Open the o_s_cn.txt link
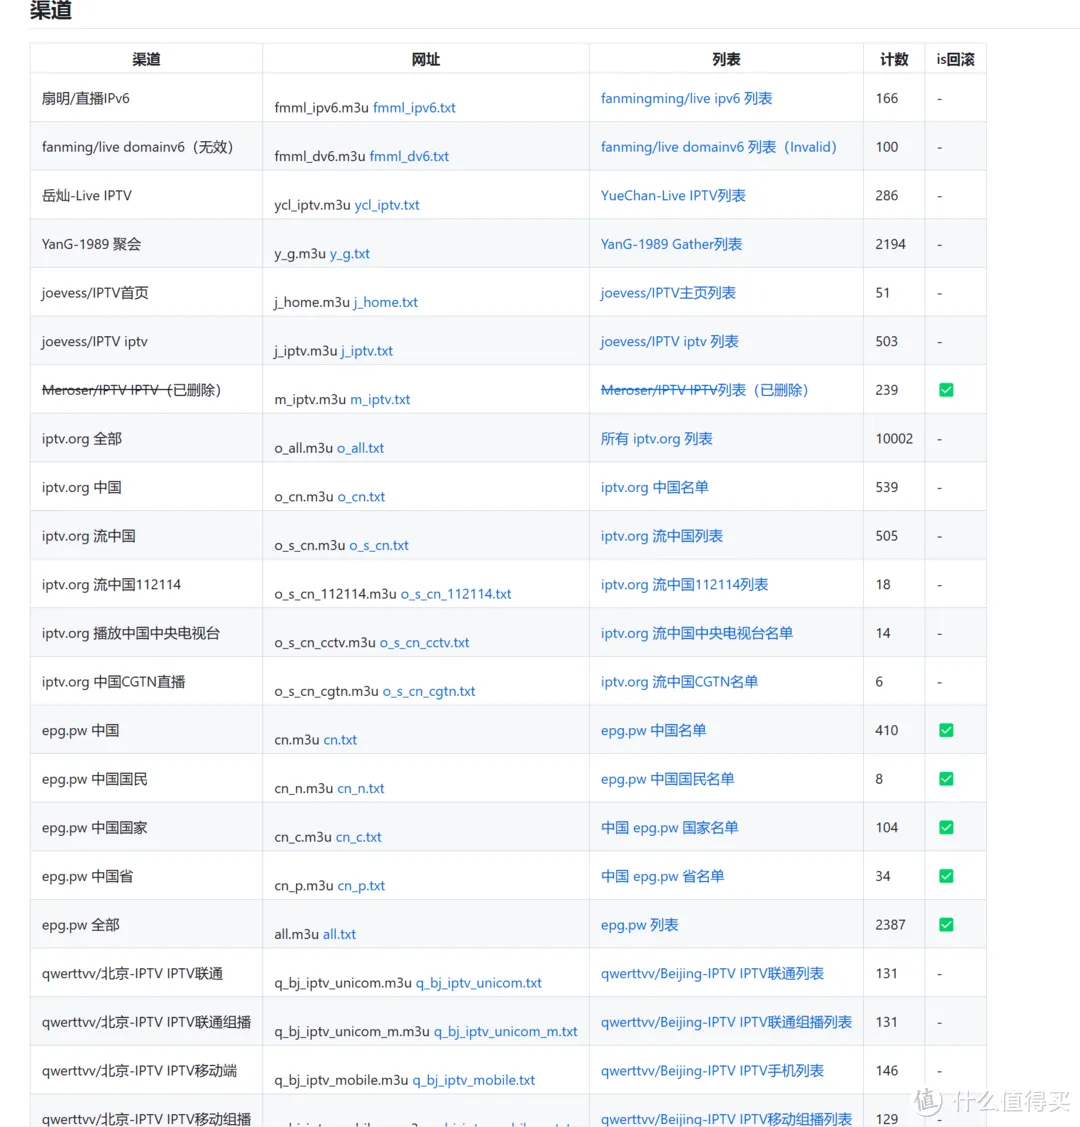The image size is (1080, 1127). (x=379, y=546)
